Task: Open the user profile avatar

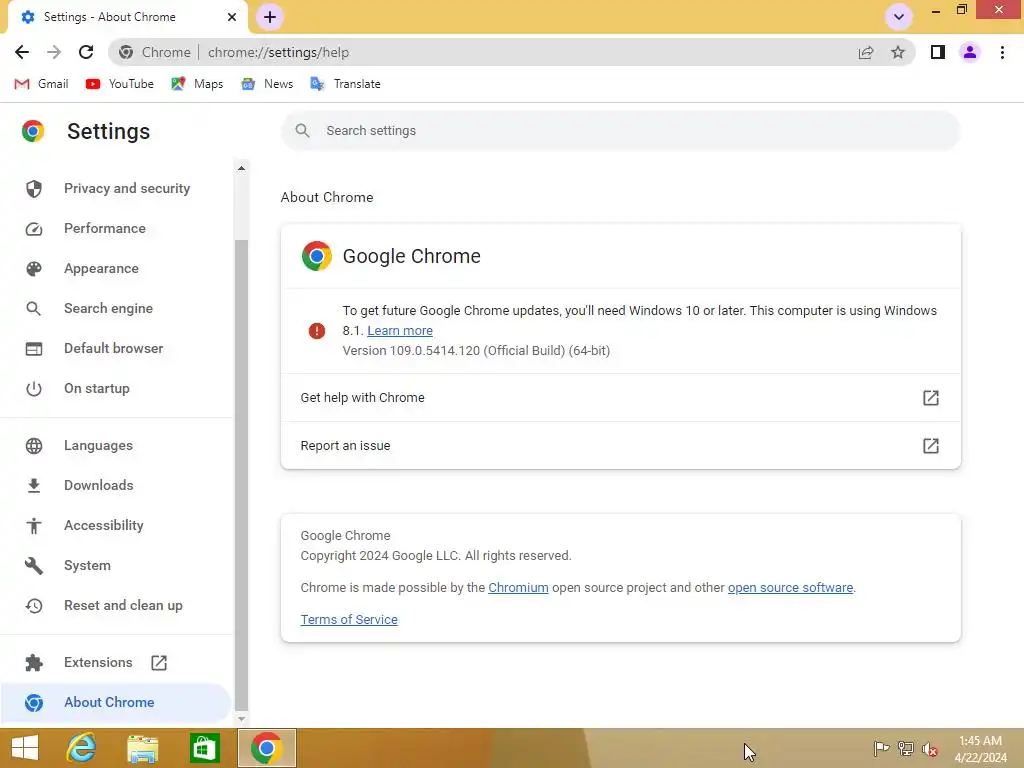Action: coord(970,52)
